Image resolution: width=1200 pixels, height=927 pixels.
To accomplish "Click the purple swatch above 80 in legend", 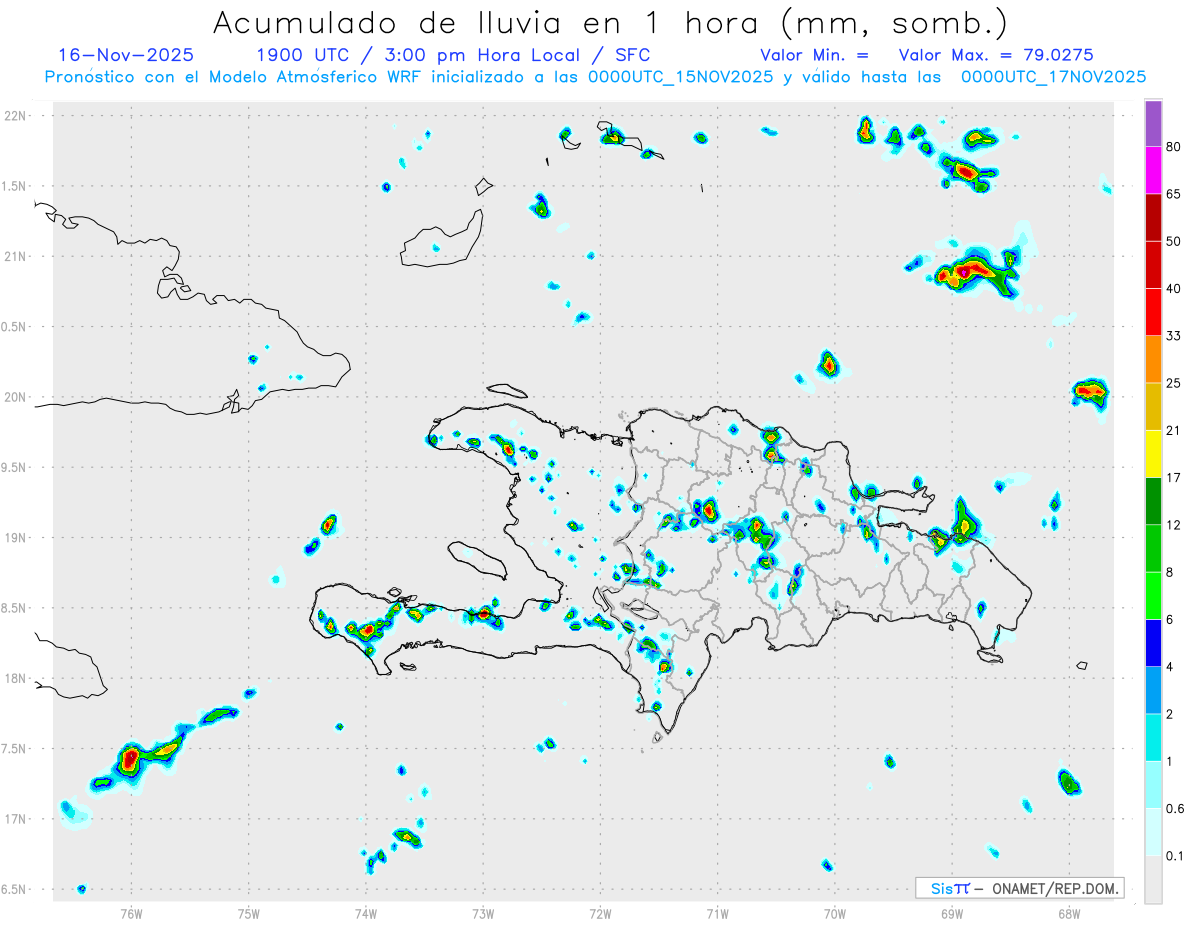I will [x=1153, y=124].
